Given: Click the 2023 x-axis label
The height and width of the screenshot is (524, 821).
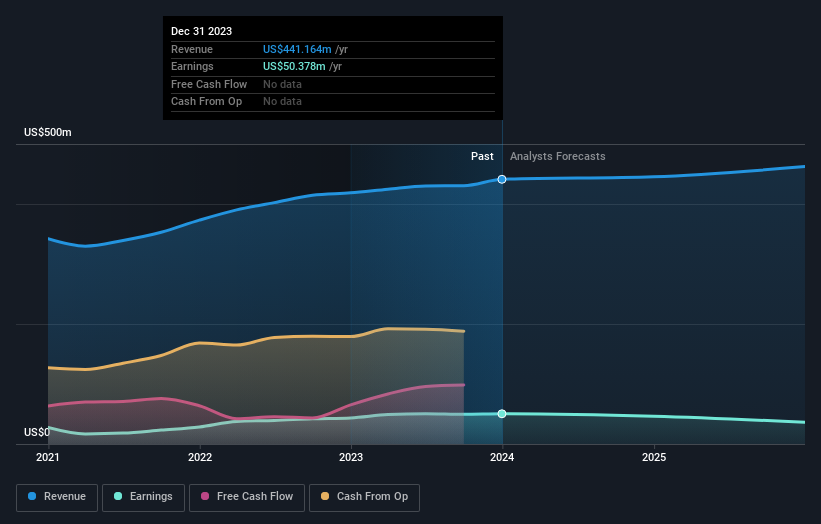Looking at the screenshot, I should (351, 458).
